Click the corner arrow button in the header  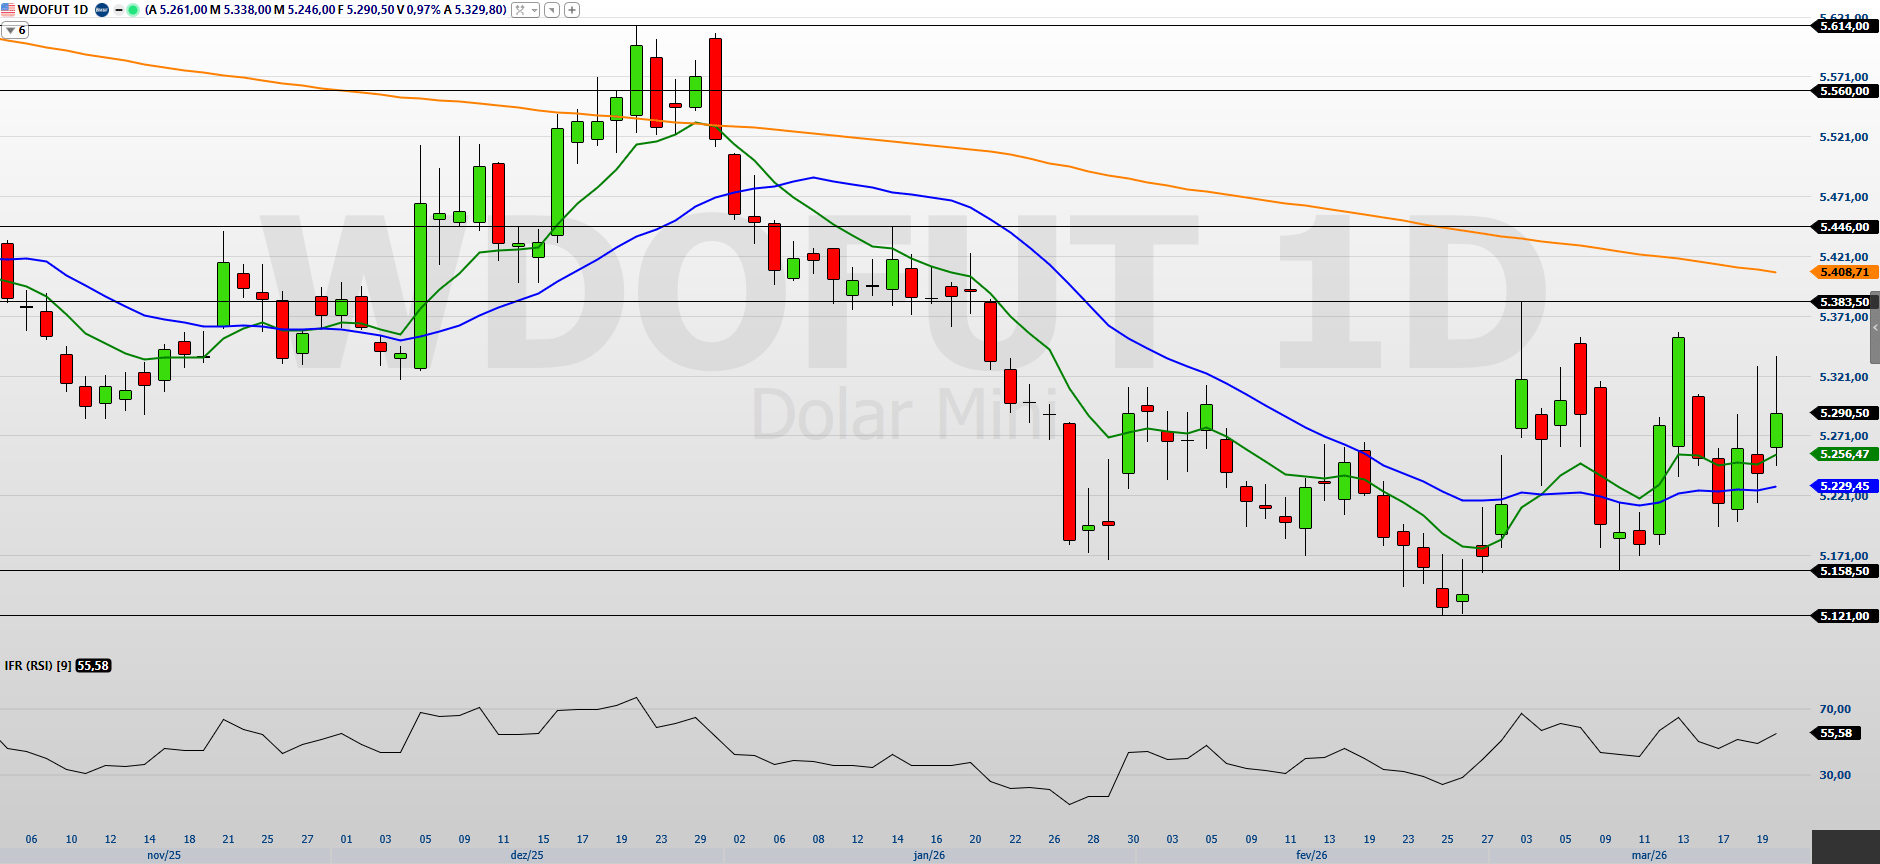pyautogui.click(x=552, y=10)
